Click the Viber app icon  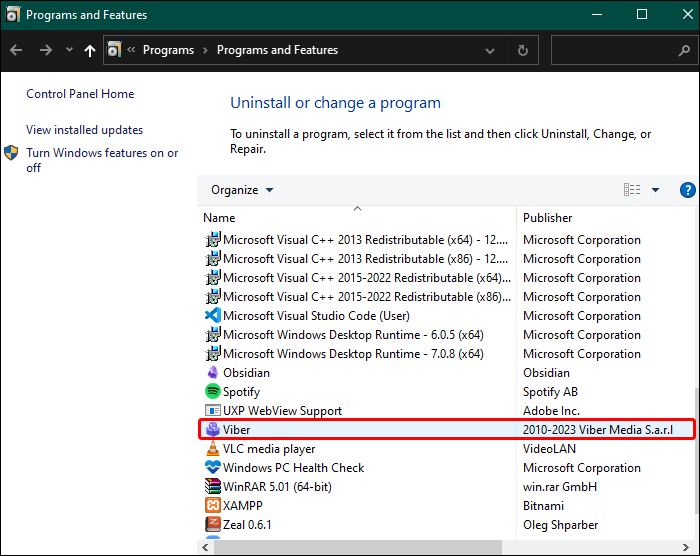pos(212,430)
